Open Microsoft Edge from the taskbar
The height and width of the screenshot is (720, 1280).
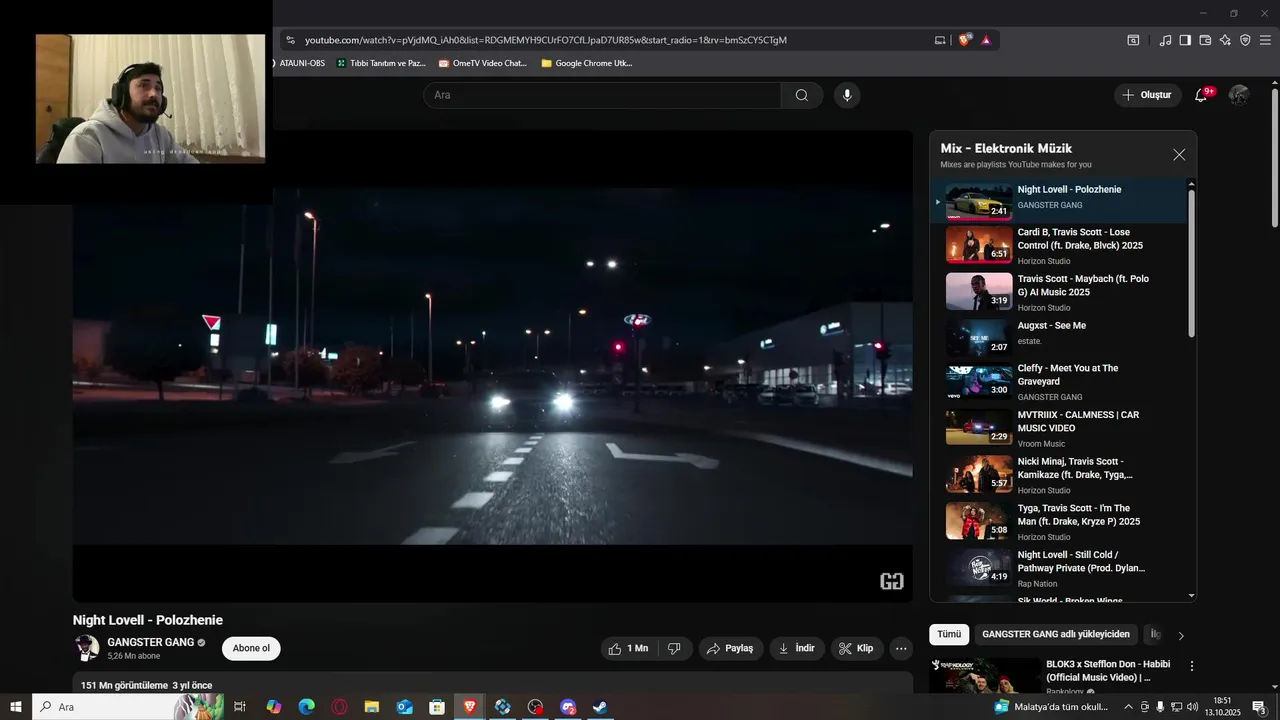(307, 707)
